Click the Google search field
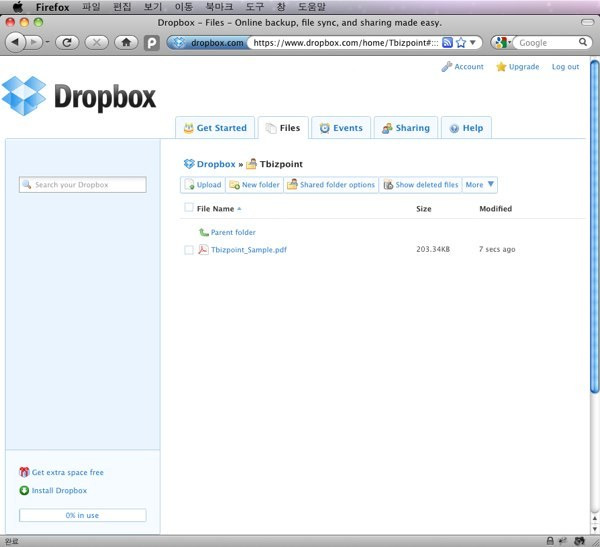The image size is (600, 547). tap(546, 42)
